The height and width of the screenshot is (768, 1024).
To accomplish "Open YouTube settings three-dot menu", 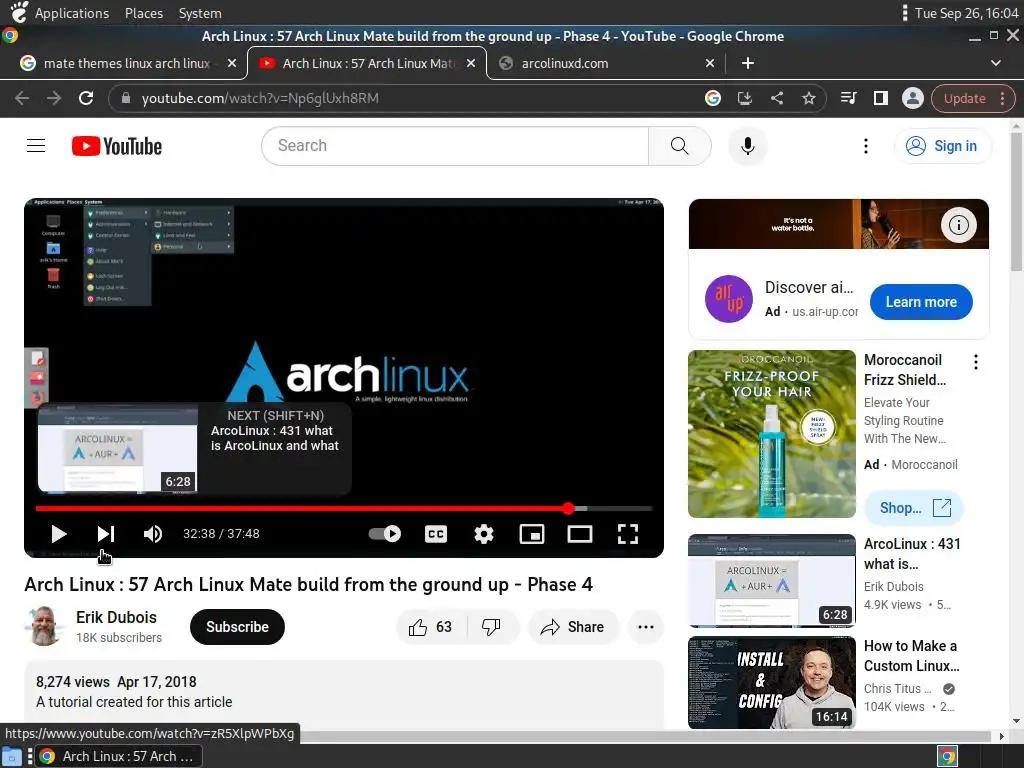I will [866, 146].
